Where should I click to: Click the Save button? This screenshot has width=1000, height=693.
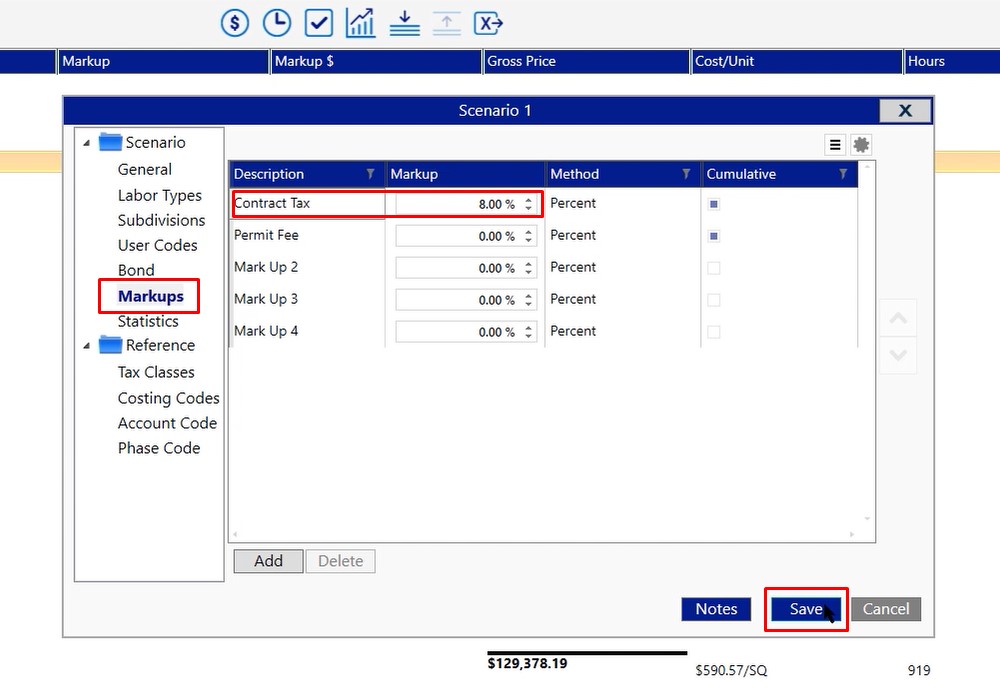click(x=806, y=609)
